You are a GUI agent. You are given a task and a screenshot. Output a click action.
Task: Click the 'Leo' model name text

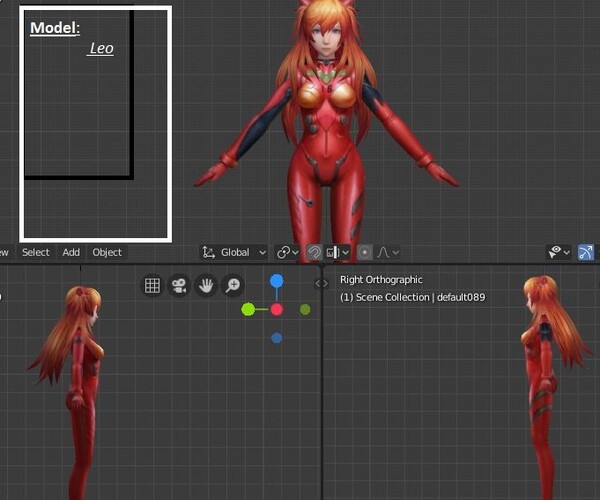click(x=101, y=48)
